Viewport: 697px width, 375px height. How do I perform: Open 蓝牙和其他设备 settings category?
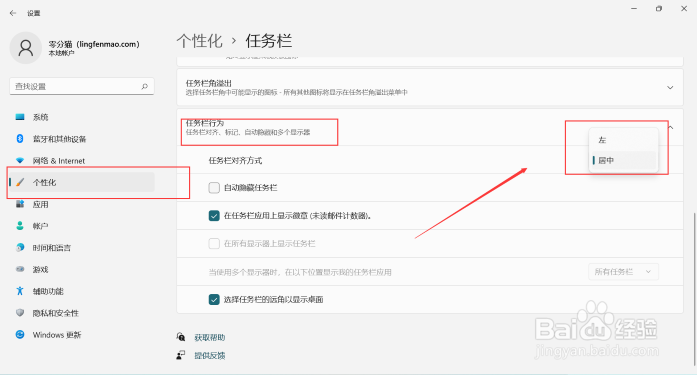[x=82, y=139]
